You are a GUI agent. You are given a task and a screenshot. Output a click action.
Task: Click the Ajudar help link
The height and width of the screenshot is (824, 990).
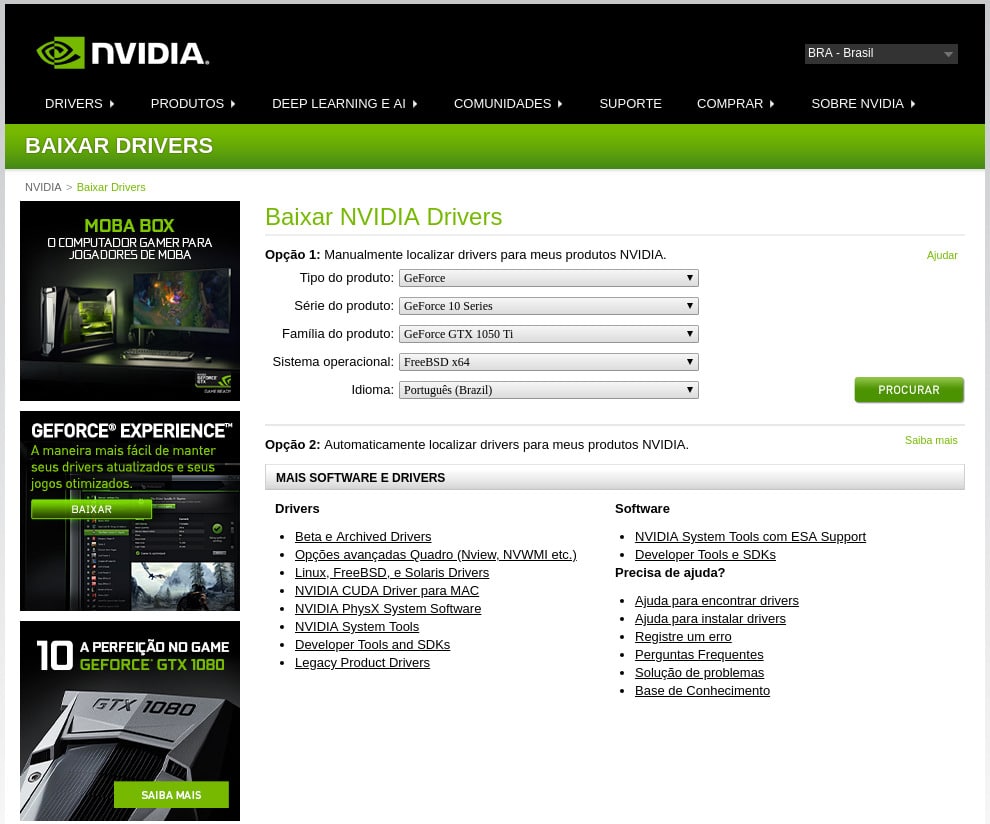[941, 256]
